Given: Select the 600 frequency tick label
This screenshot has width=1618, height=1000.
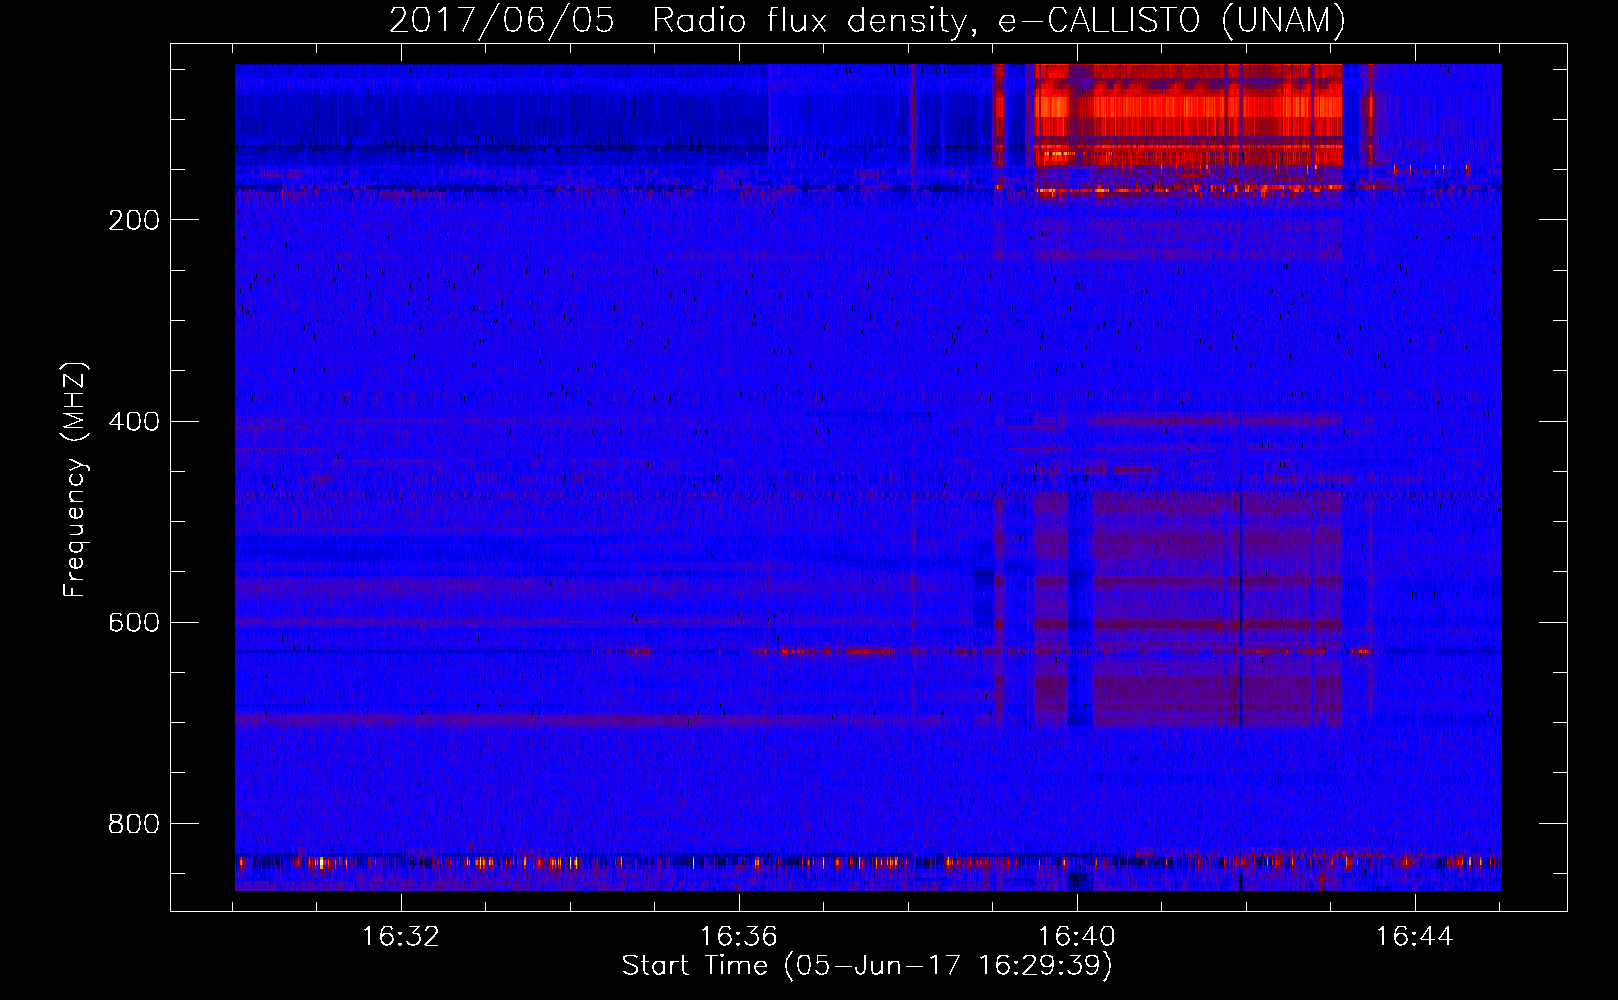Looking at the screenshot, I should [134, 622].
